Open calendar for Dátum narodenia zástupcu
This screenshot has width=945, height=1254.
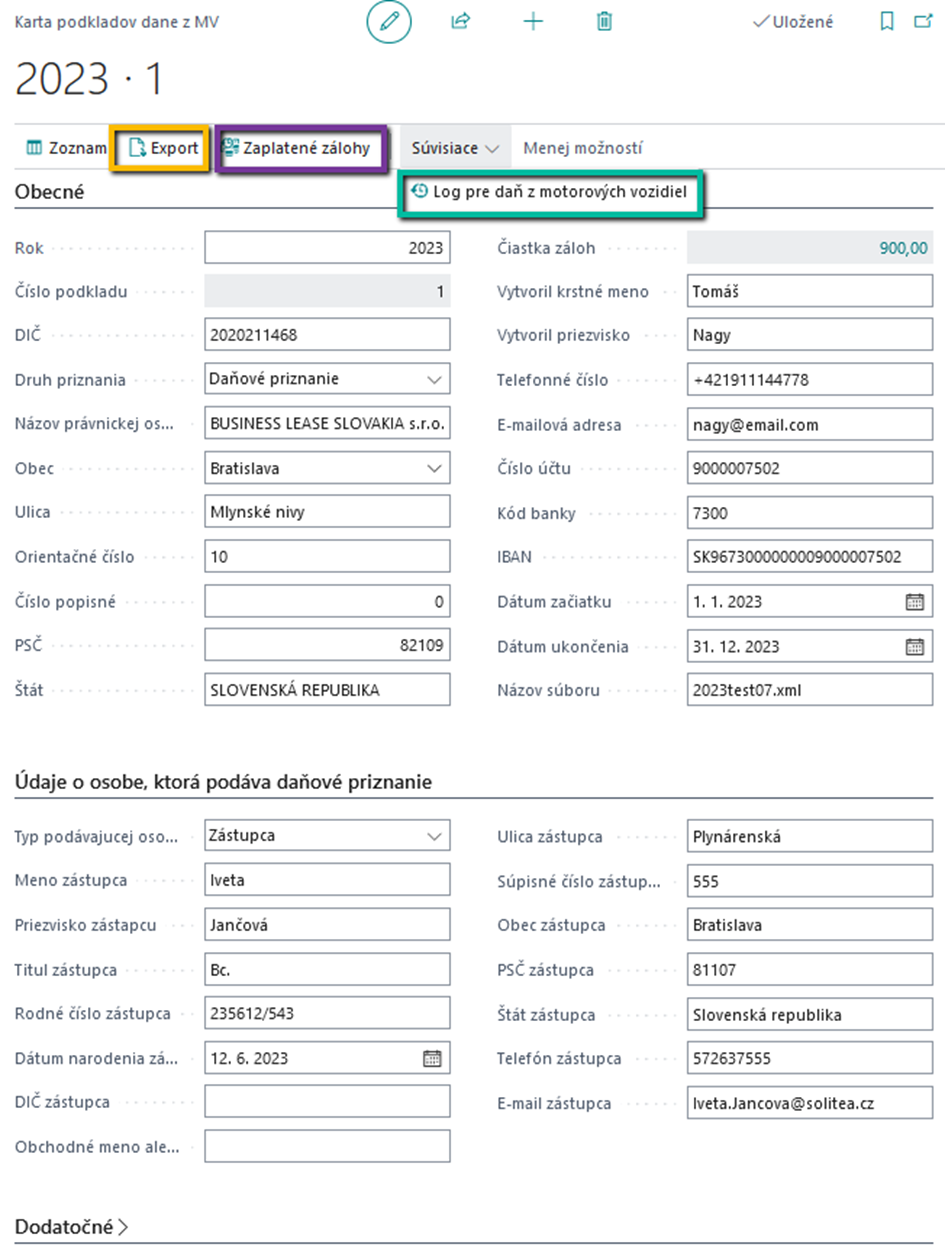coord(432,1058)
